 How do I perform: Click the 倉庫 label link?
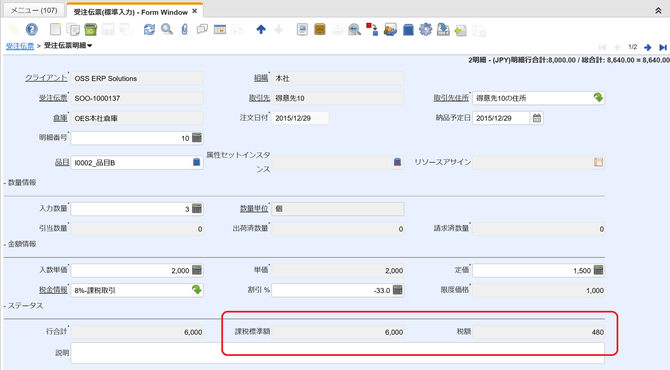[x=60, y=118]
